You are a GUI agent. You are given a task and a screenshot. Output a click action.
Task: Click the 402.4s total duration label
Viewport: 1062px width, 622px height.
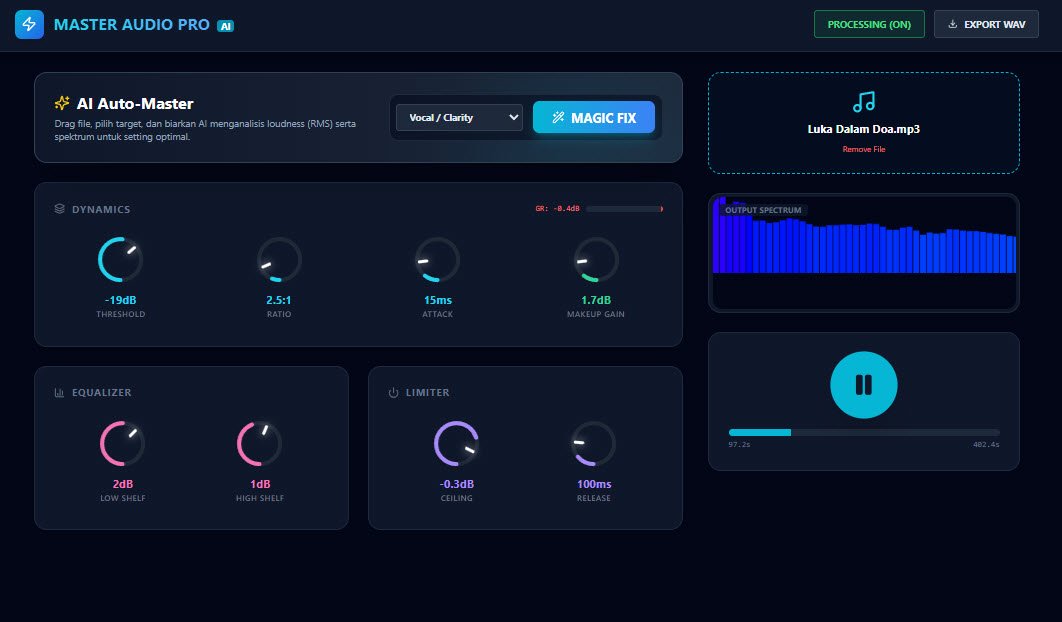(x=986, y=444)
